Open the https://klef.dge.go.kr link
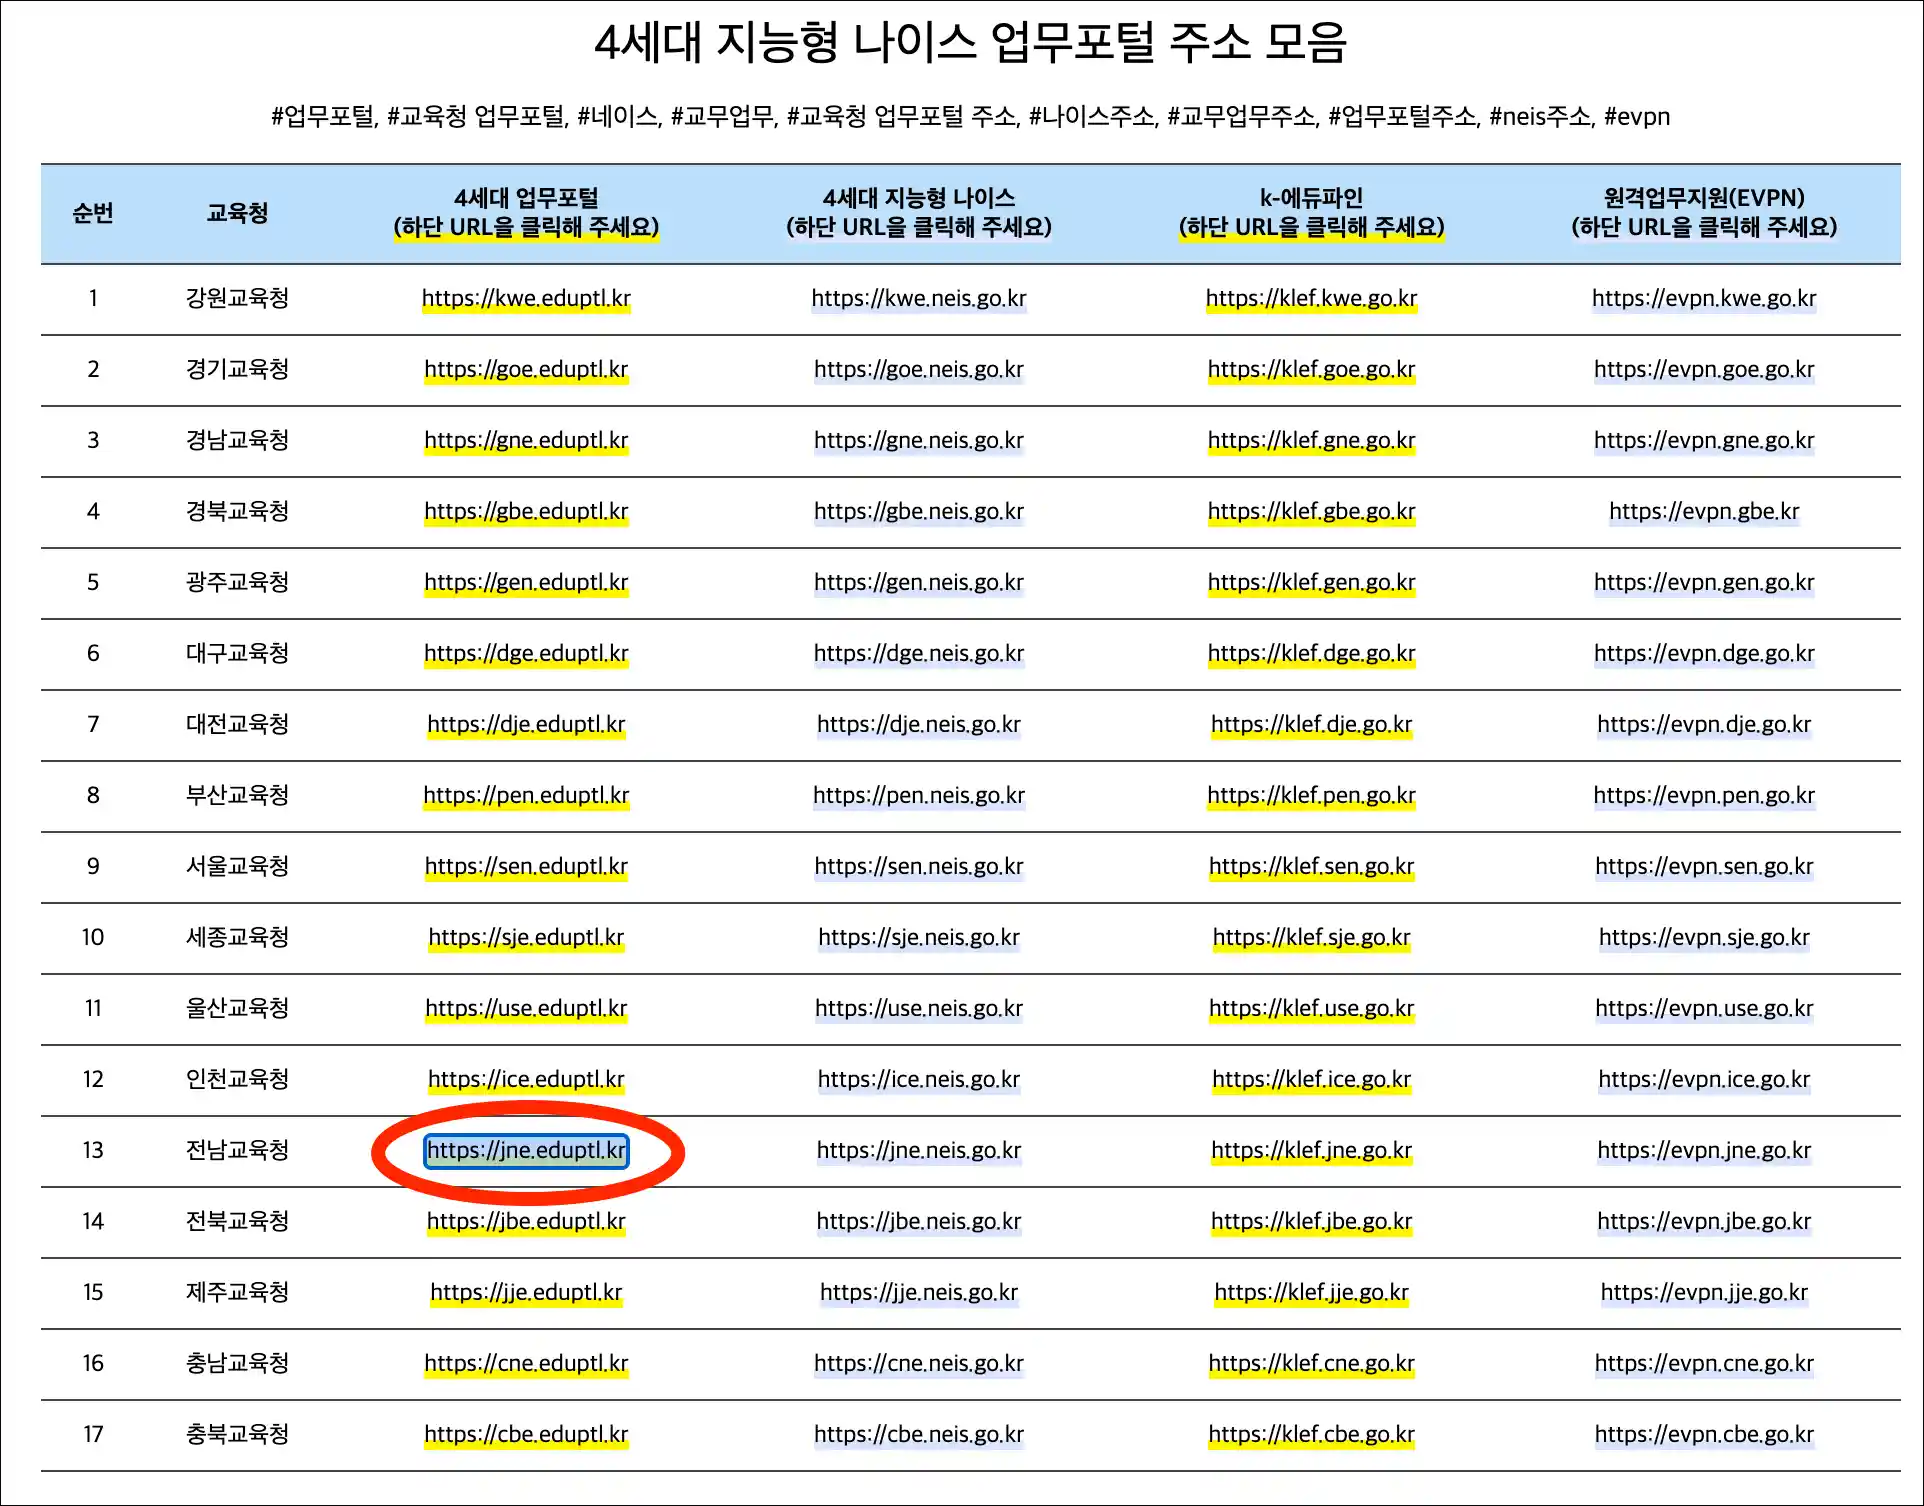The width and height of the screenshot is (1924, 1506). tap(1311, 653)
